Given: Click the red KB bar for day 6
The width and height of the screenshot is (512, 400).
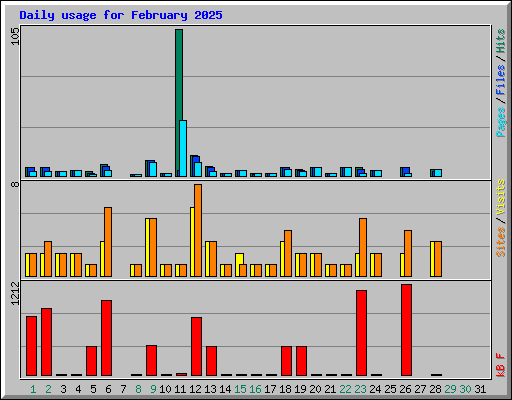Looking at the screenshot, I should click(x=106, y=338).
